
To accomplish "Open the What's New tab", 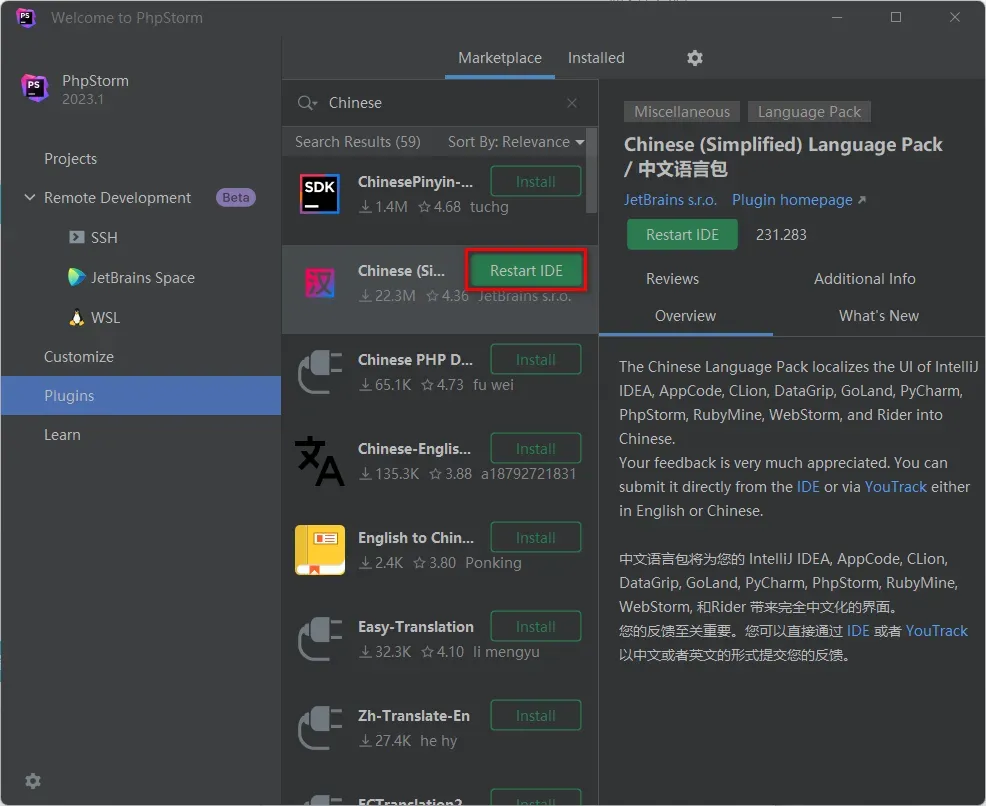I will point(878,316).
